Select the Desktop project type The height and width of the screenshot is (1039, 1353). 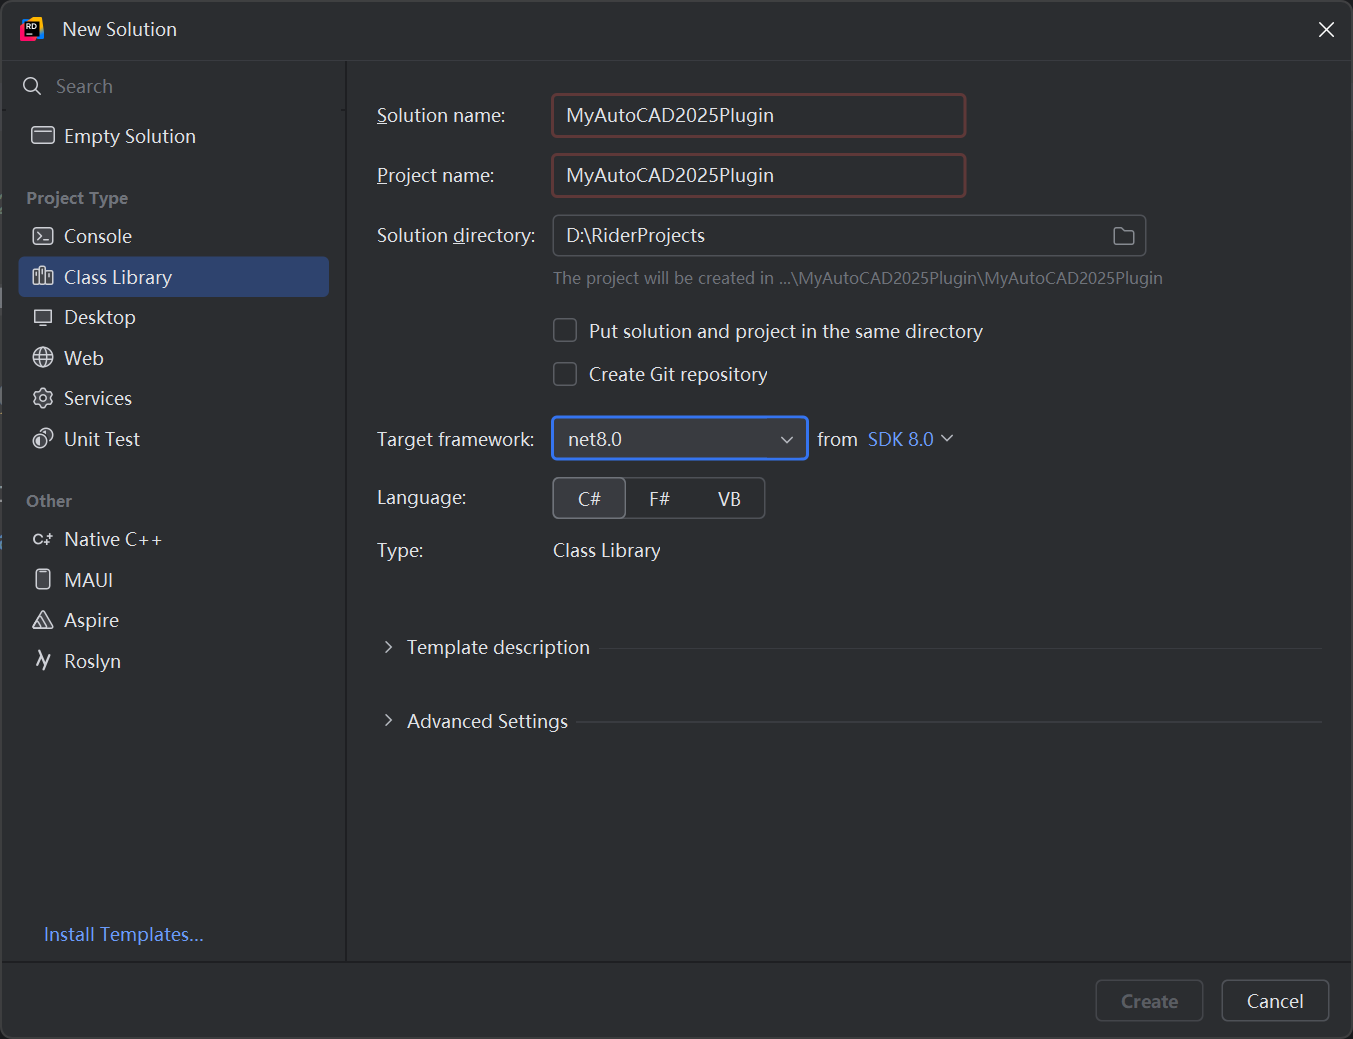174,317
